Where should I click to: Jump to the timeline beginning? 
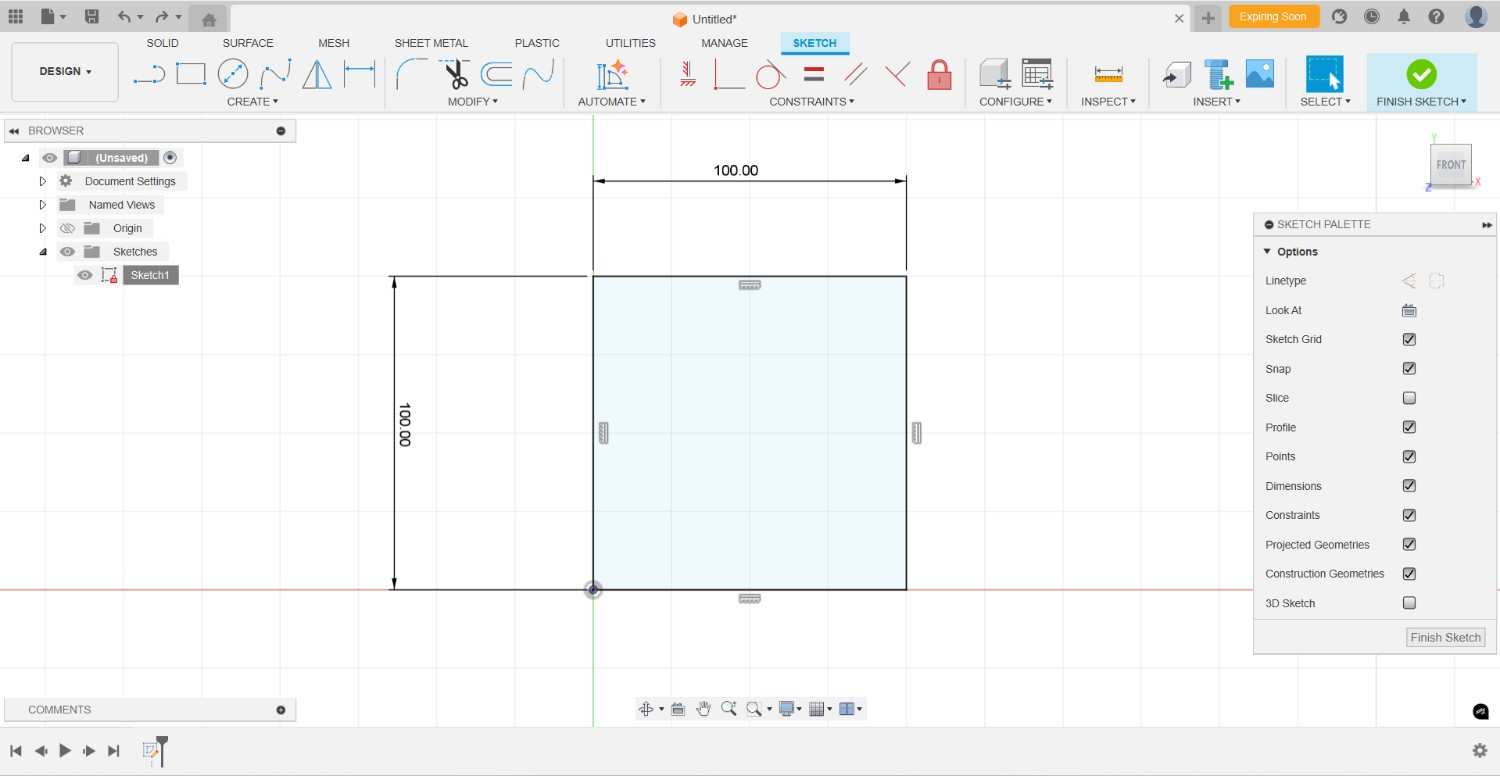tap(16, 750)
